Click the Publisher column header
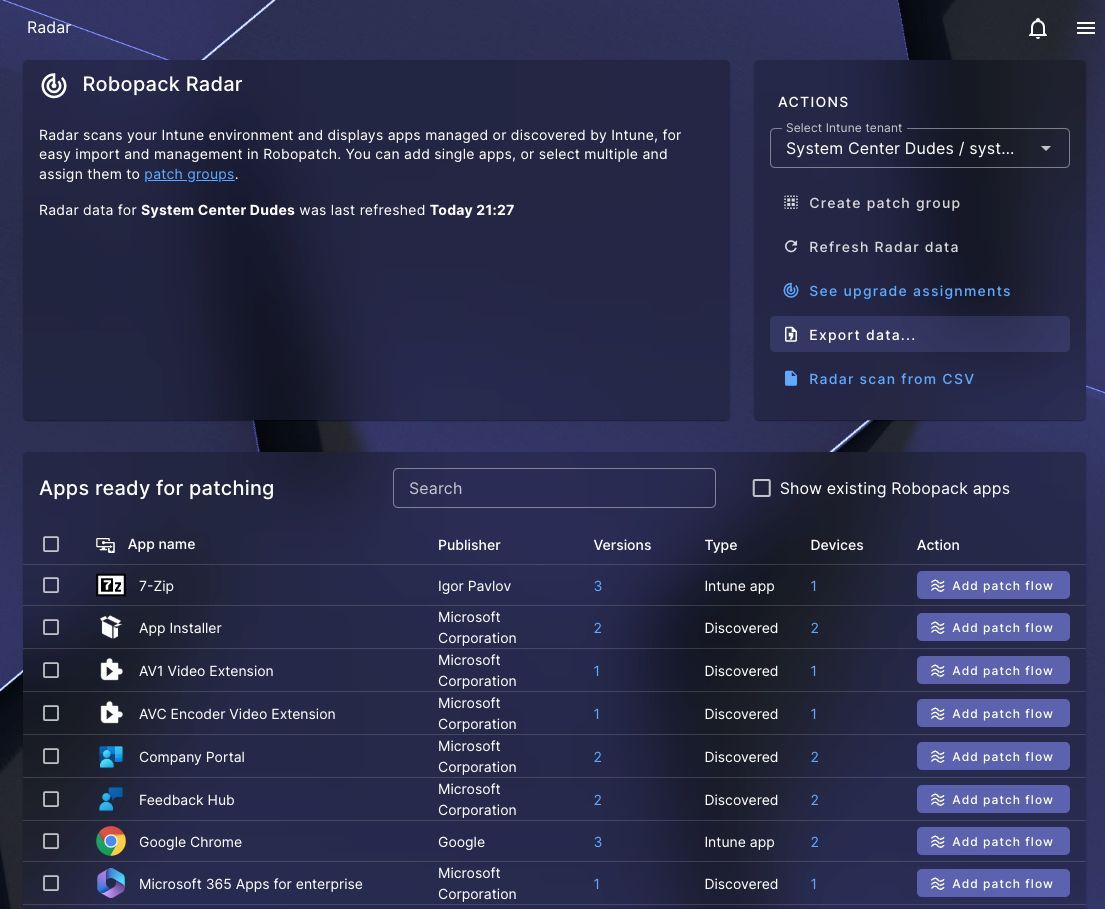The height and width of the screenshot is (909, 1105). click(469, 545)
